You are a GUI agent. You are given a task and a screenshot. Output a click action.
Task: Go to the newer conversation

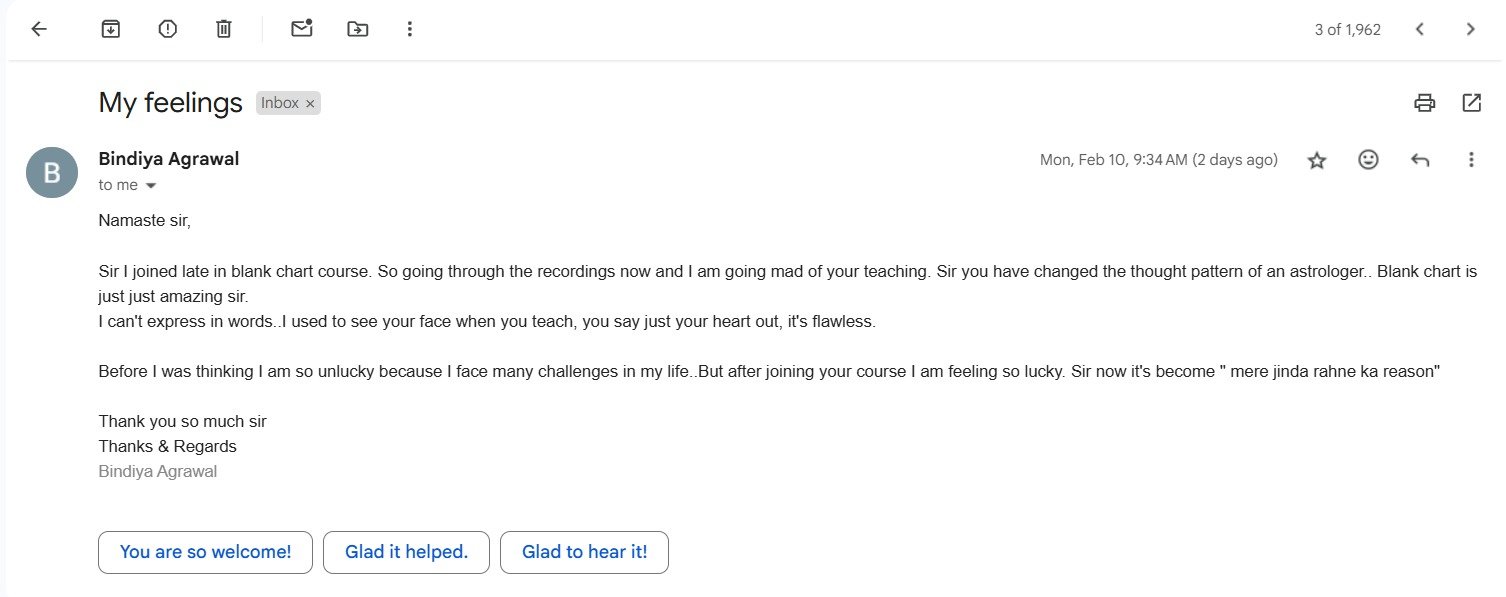coord(1420,29)
